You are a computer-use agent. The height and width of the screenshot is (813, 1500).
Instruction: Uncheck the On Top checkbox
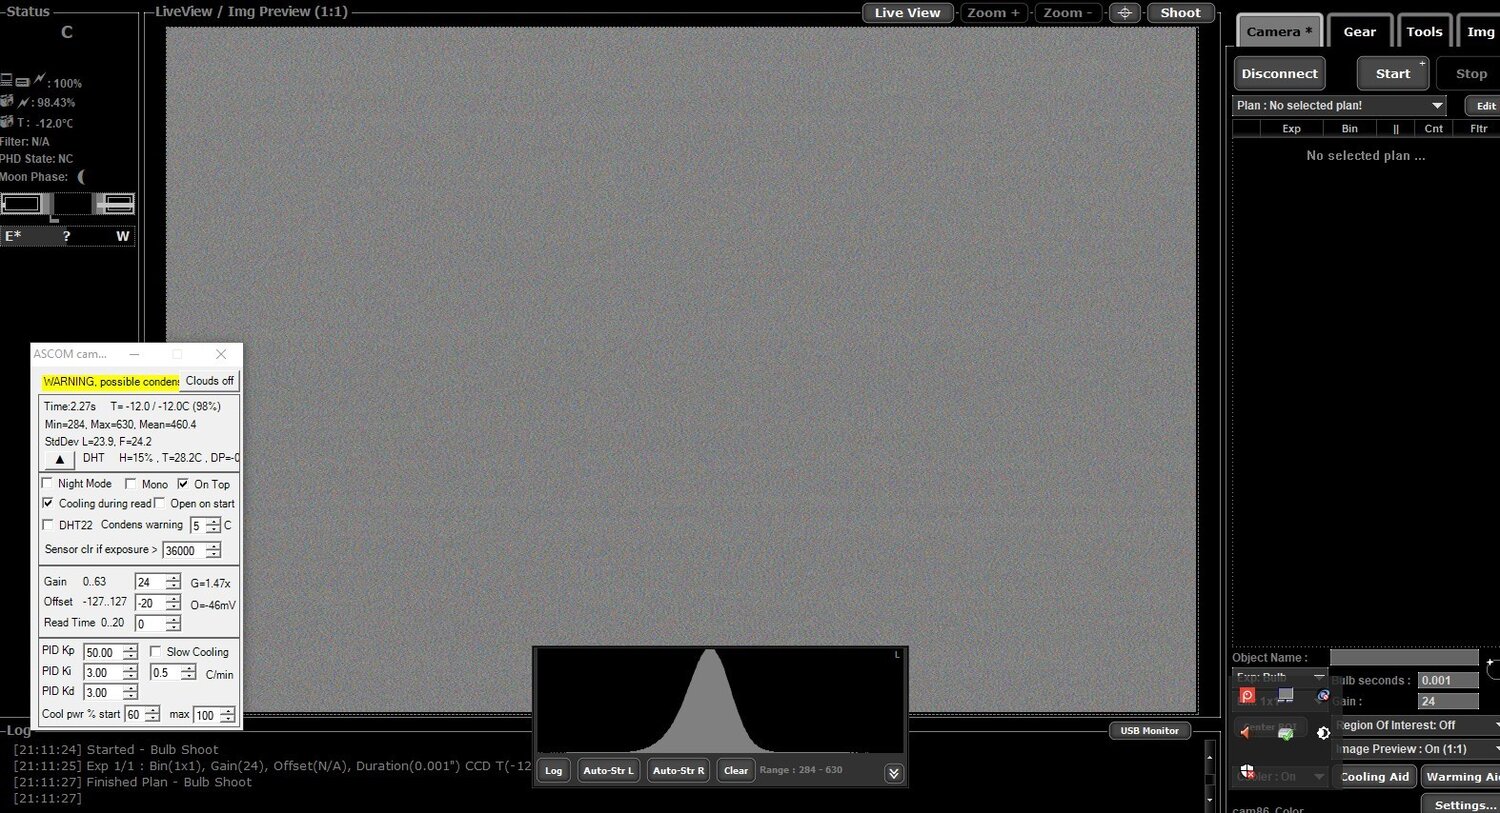point(183,483)
